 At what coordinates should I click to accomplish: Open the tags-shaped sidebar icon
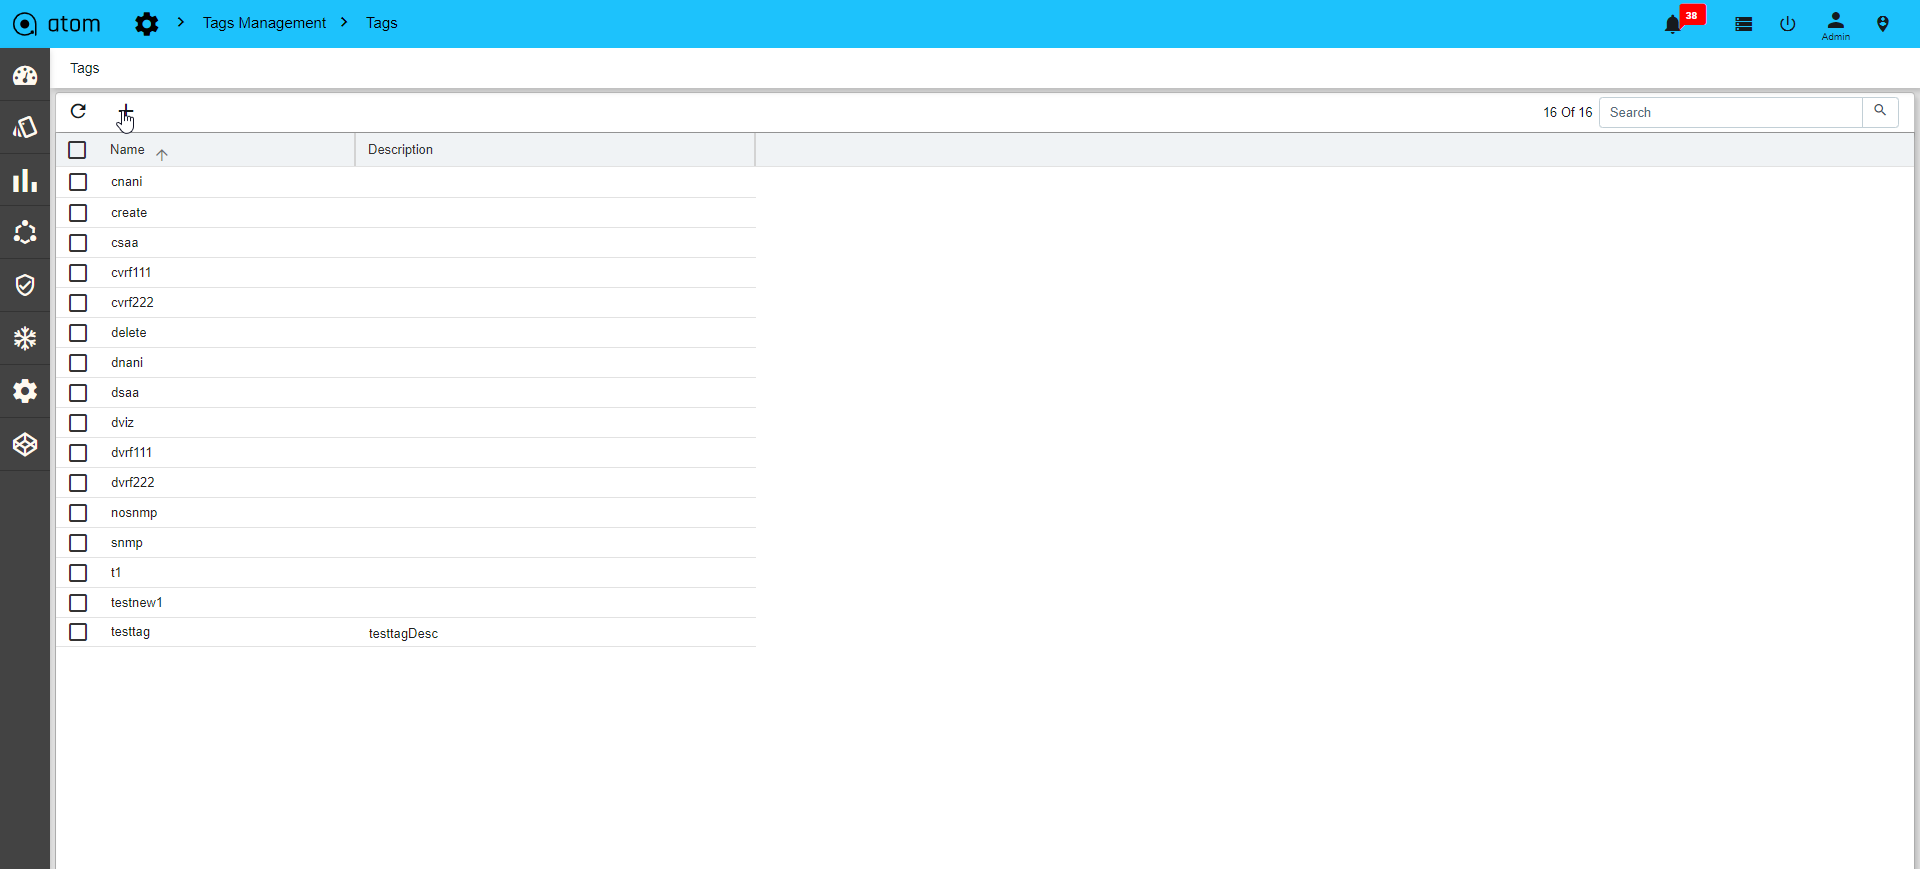[25, 128]
